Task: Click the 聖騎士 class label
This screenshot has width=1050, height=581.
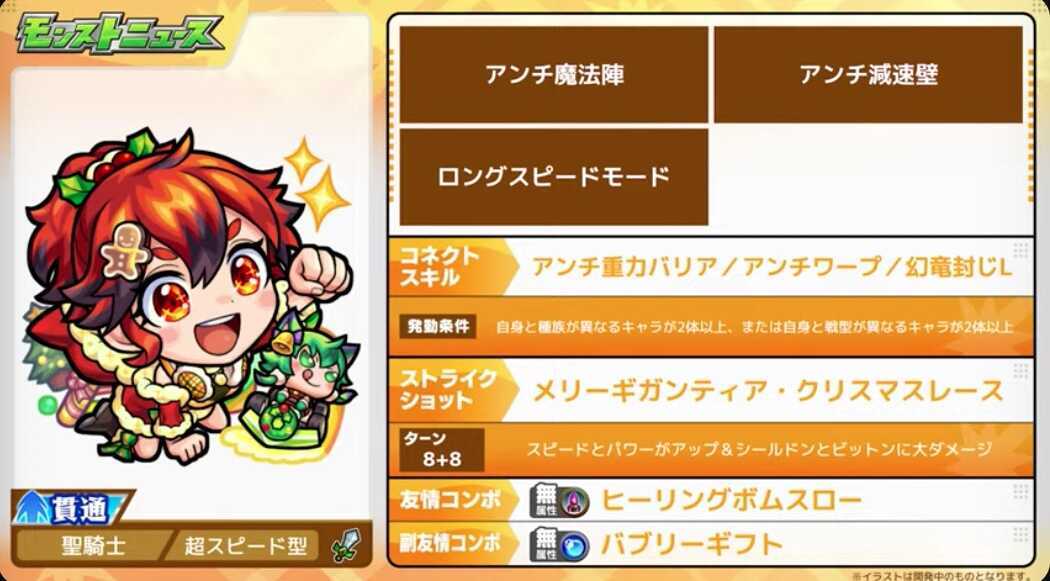Action: [92, 546]
